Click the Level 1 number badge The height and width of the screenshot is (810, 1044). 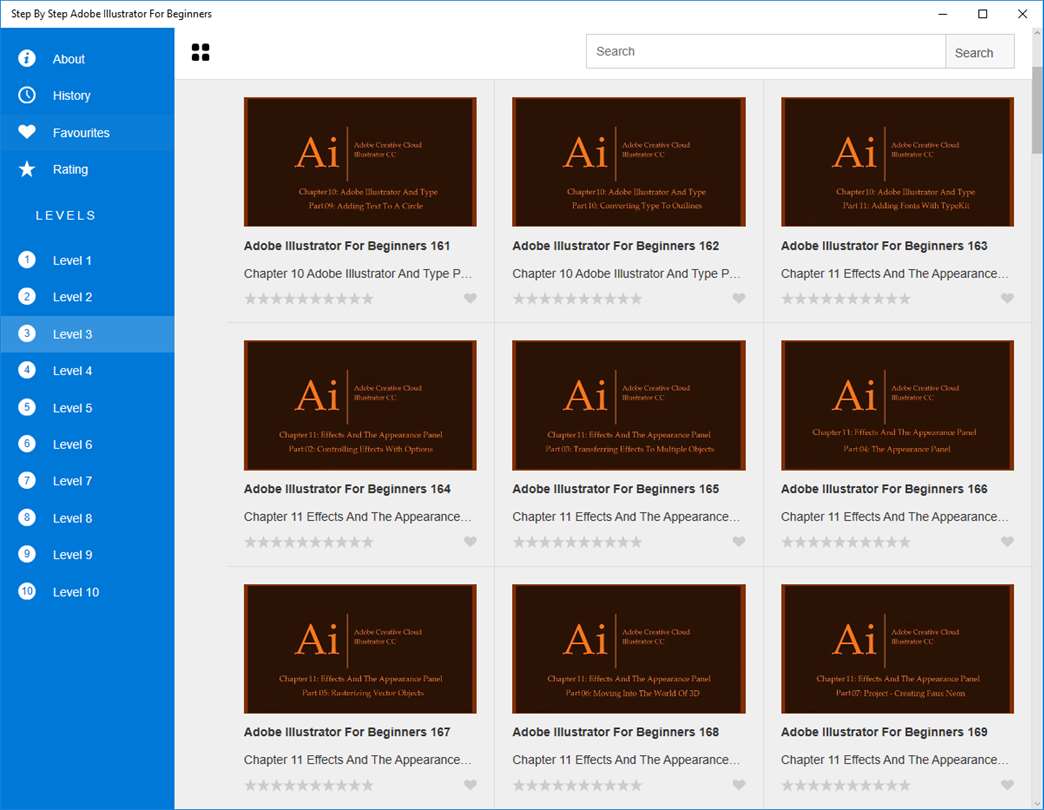pyautogui.click(x=27, y=260)
